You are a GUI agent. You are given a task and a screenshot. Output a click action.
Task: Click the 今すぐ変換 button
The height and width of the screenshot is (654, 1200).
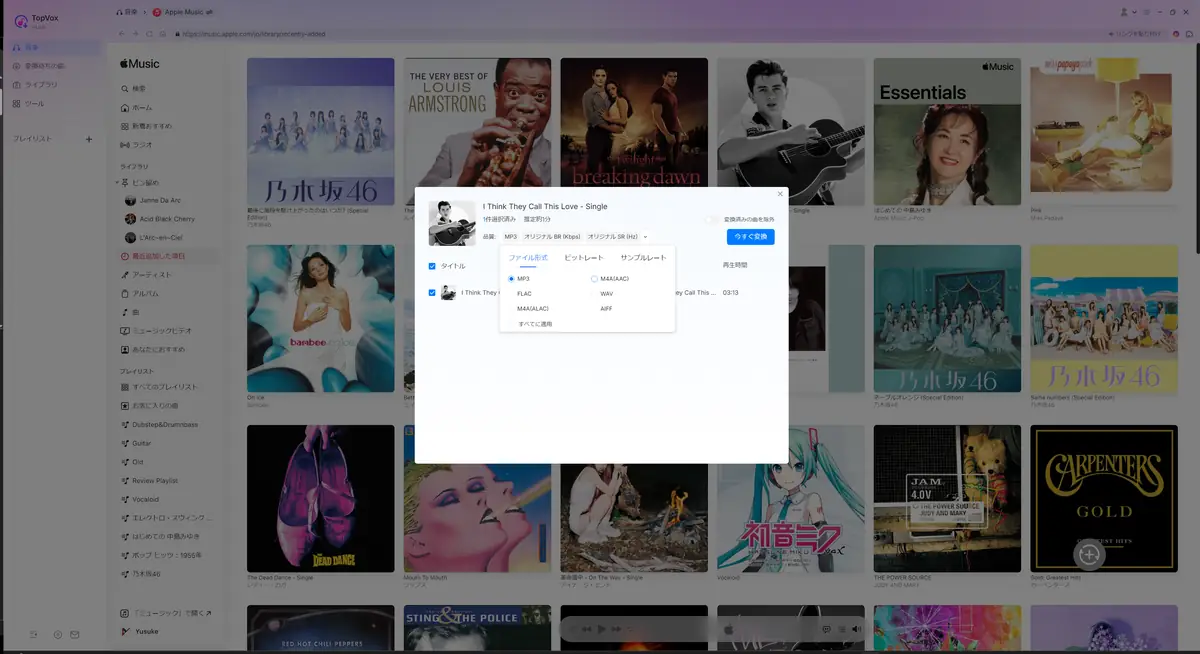(750, 237)
